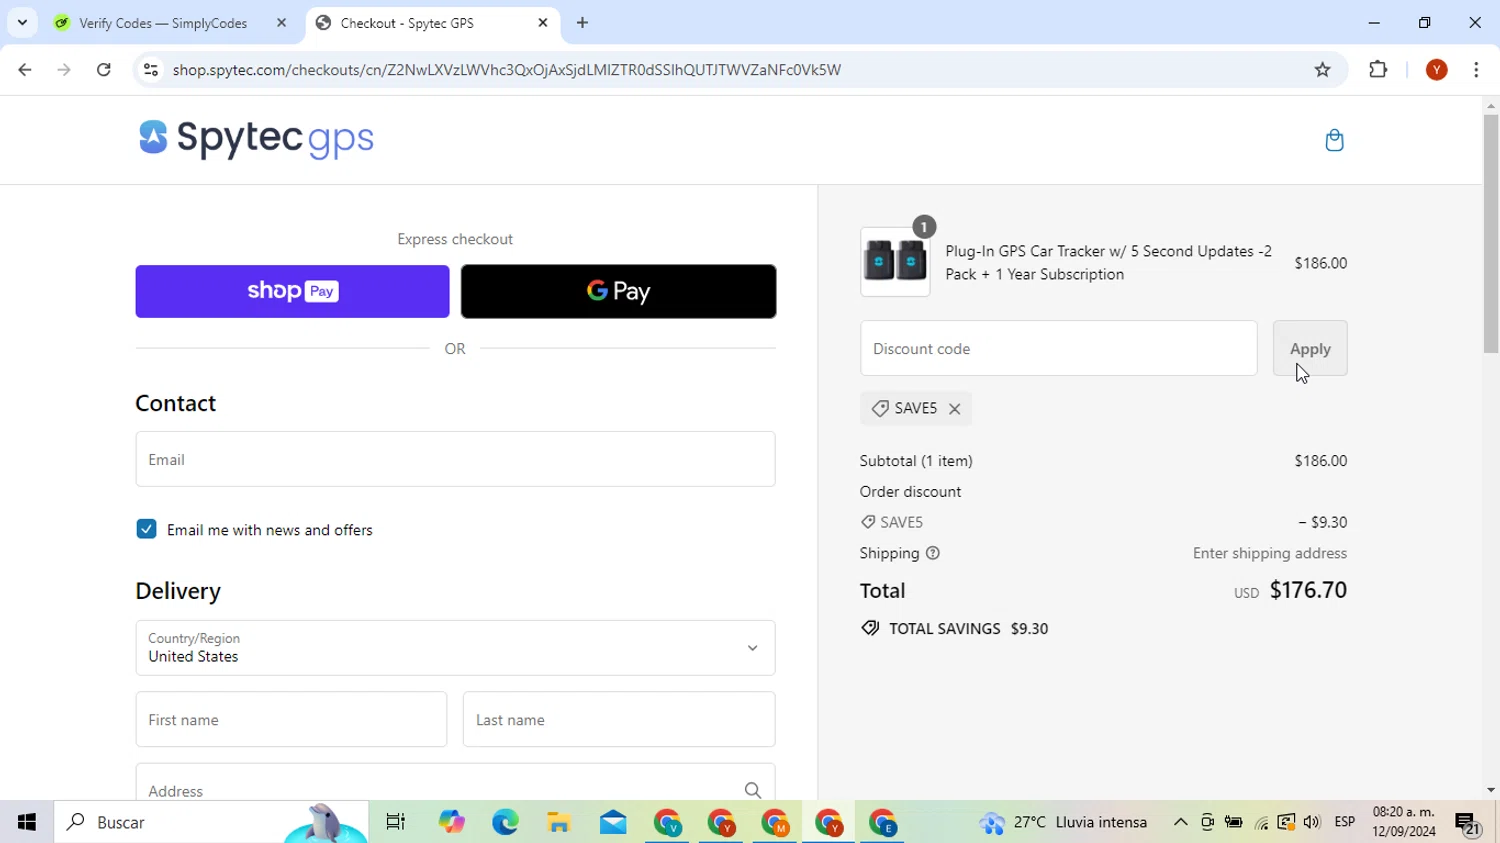Click the ESP language indicator
This screenshot has width=1500, height=843.
pyautogui.click(x=1345, y=822)
